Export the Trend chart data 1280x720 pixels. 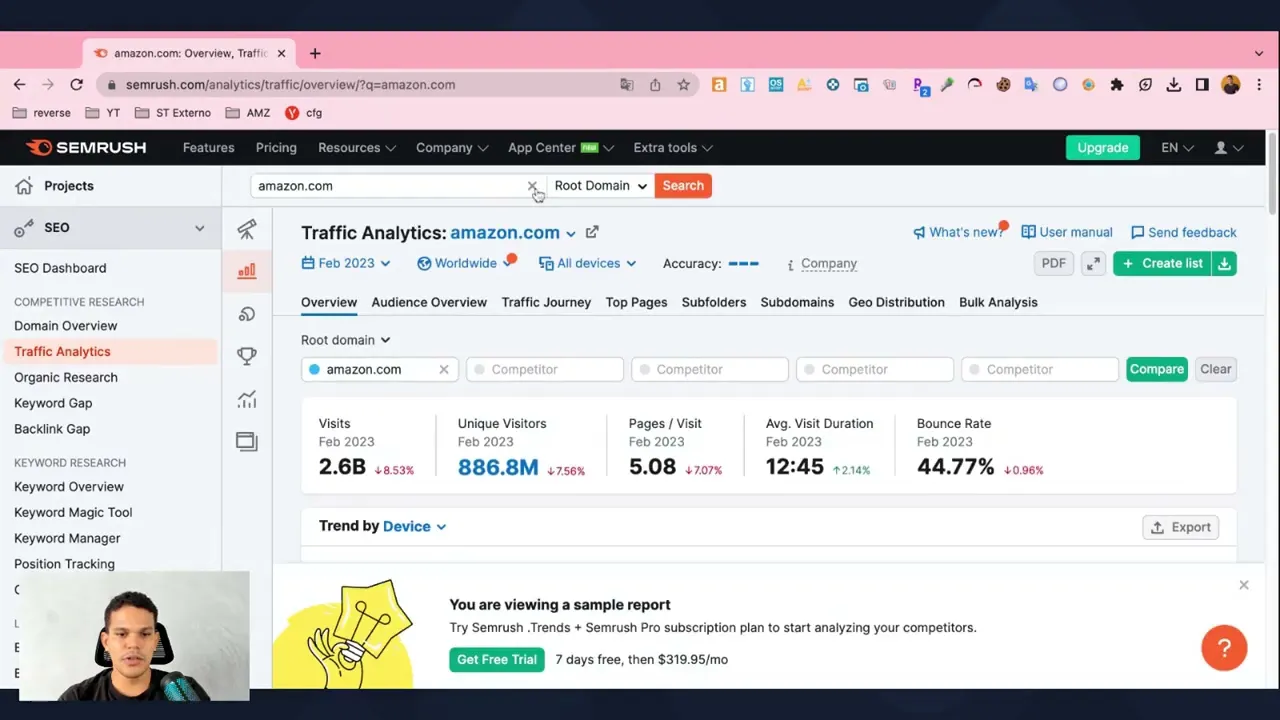[1181, 527]
